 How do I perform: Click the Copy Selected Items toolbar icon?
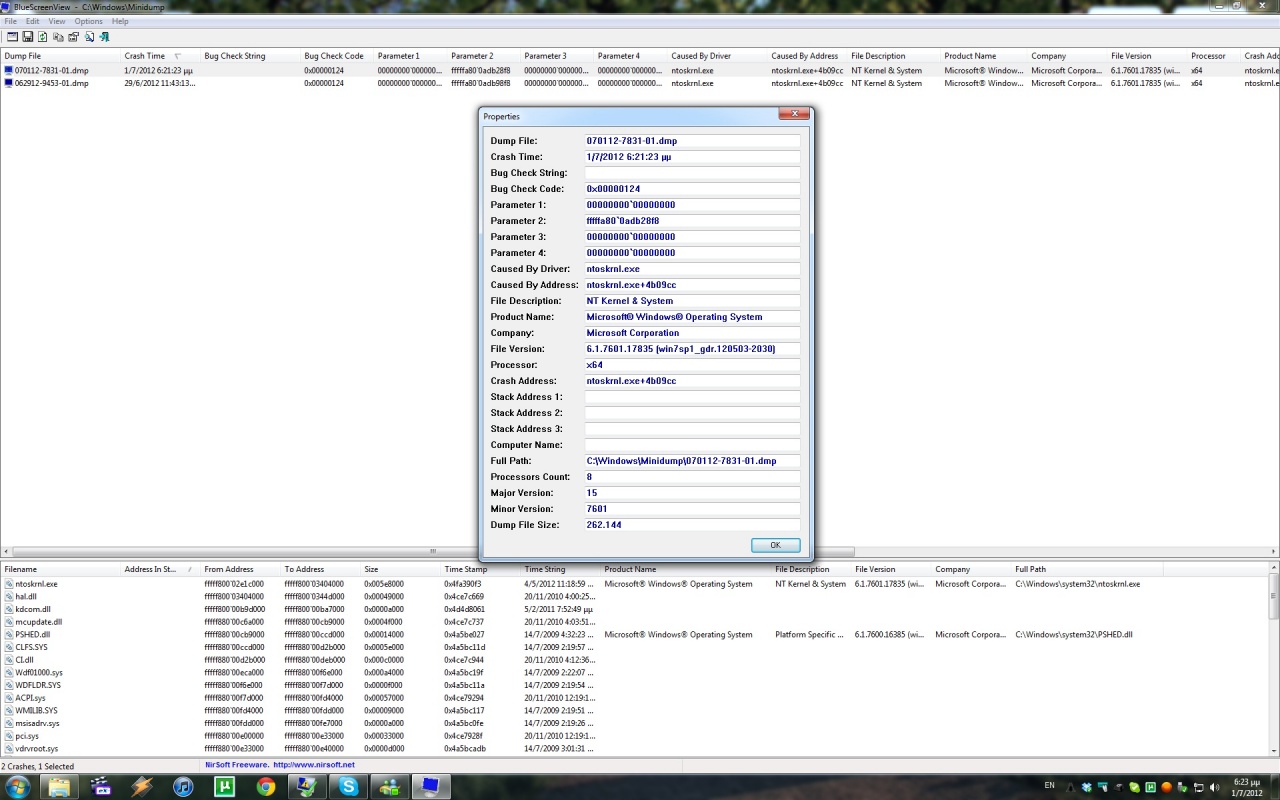[x=58, y=37]
